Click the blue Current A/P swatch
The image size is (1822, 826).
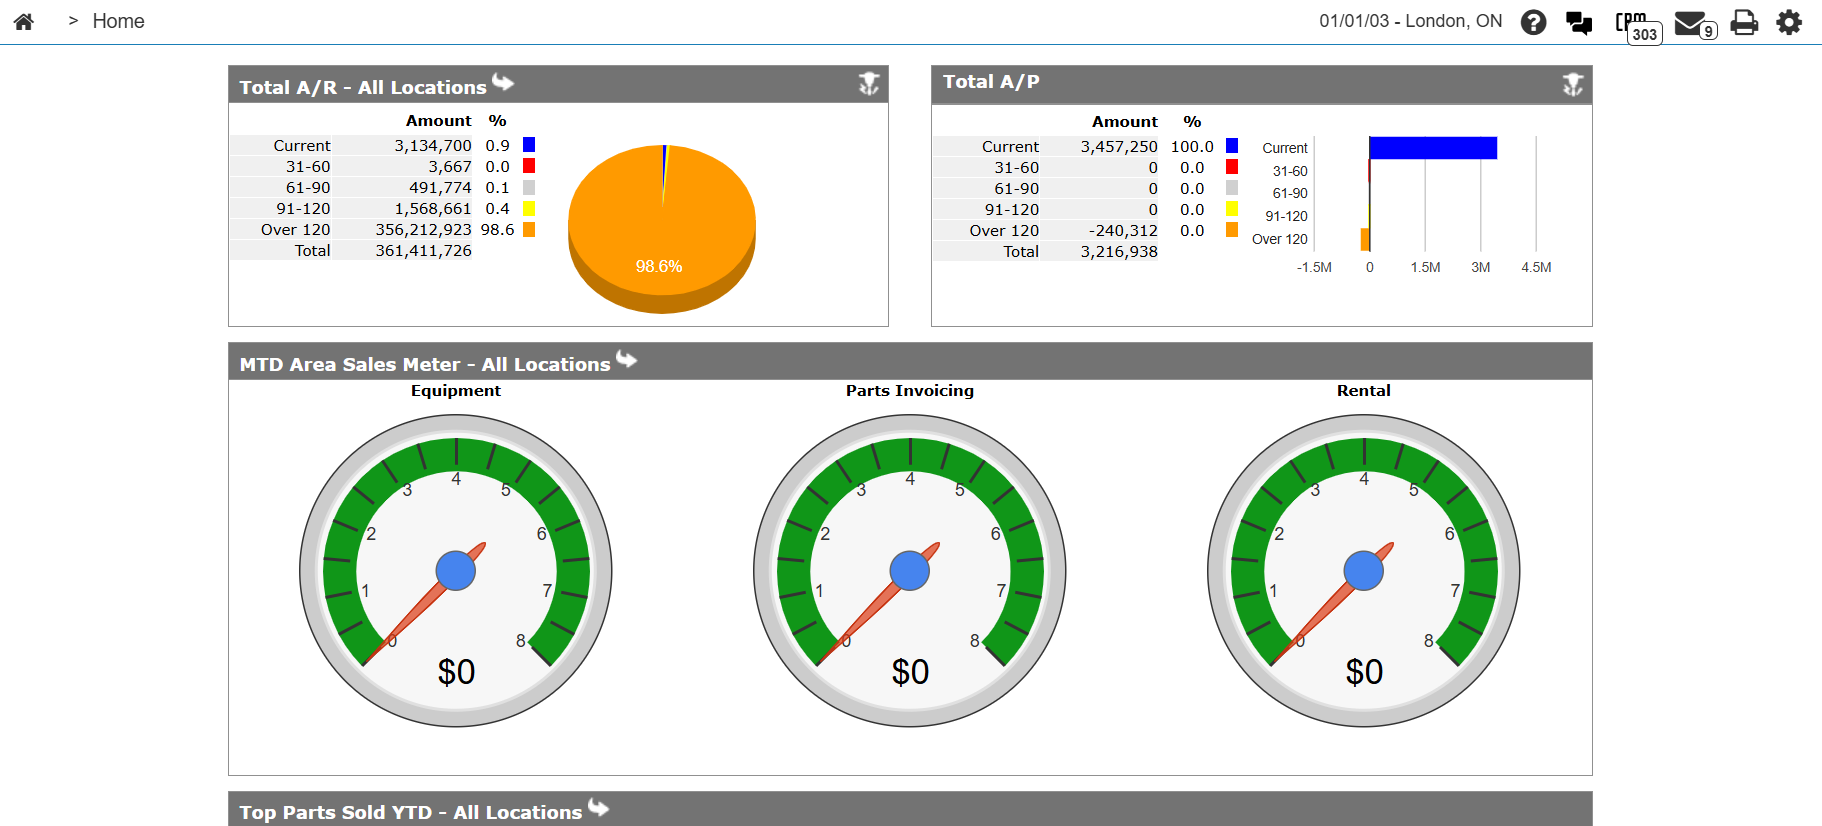pos(1232,146)
